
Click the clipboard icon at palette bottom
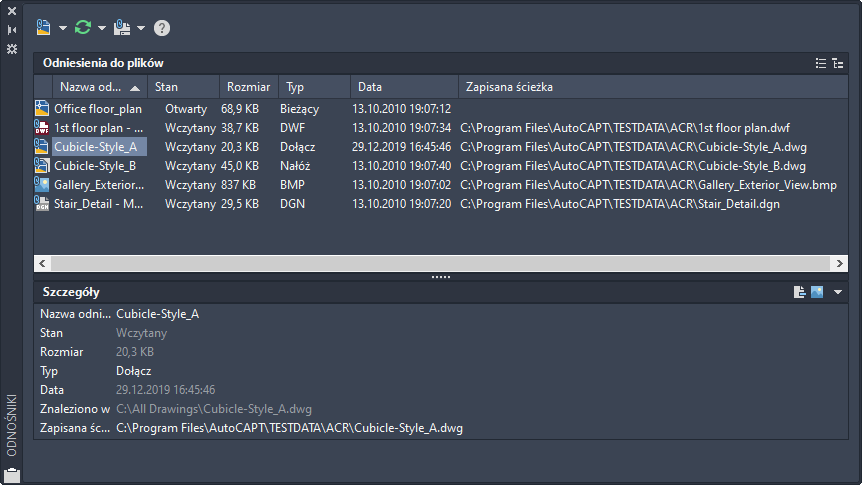tap(12, 475)
